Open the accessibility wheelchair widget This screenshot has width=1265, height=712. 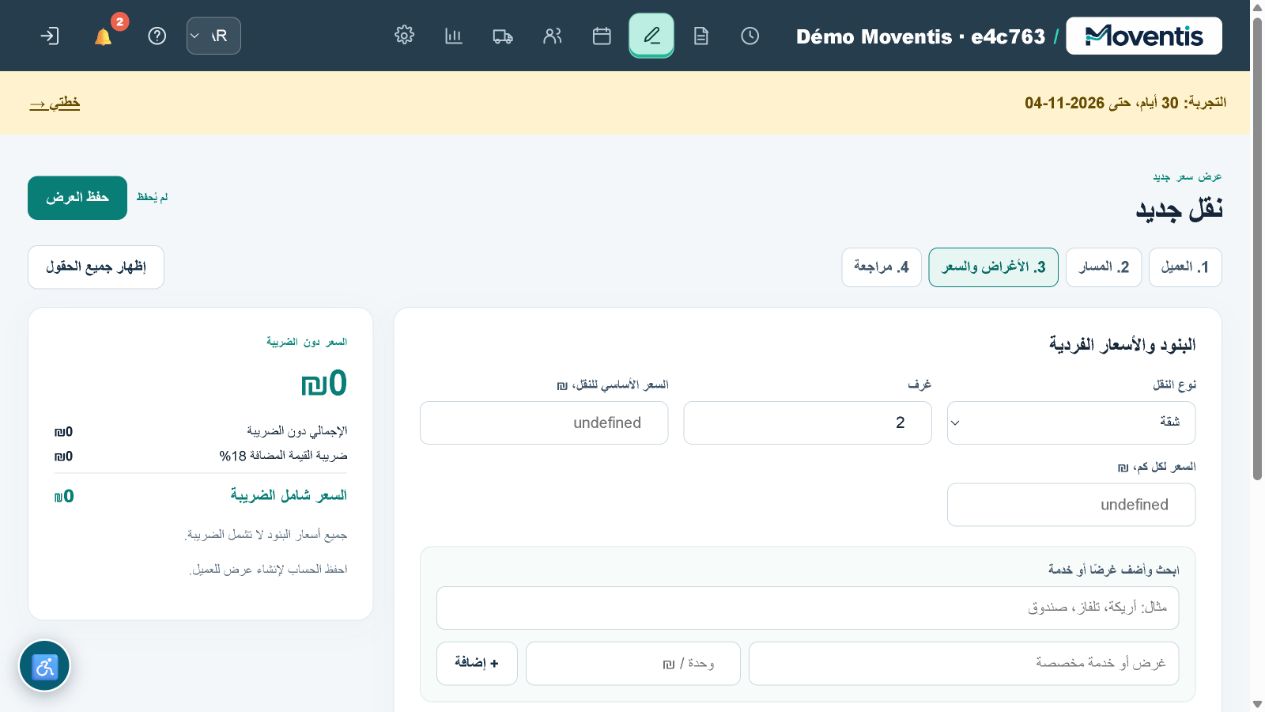click(x=45, y=666)
